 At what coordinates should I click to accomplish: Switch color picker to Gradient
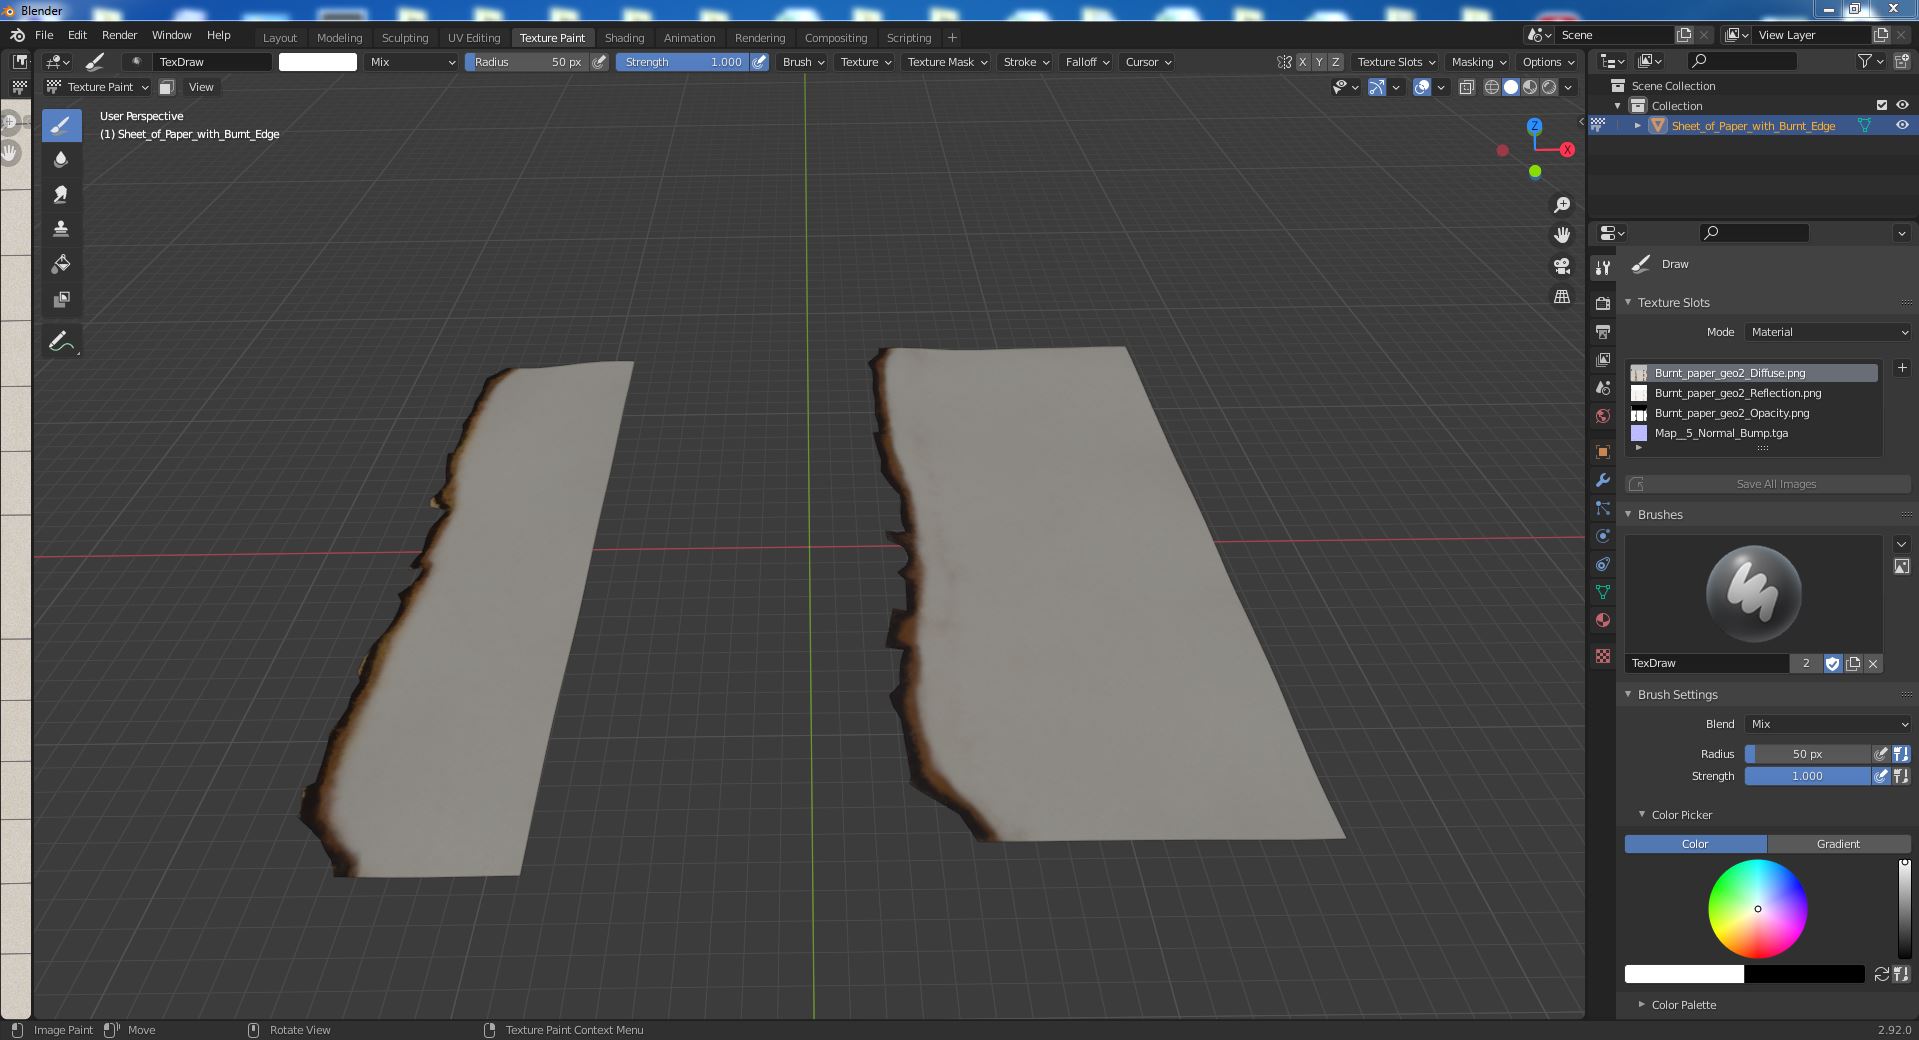click(x=1838, y=844)
